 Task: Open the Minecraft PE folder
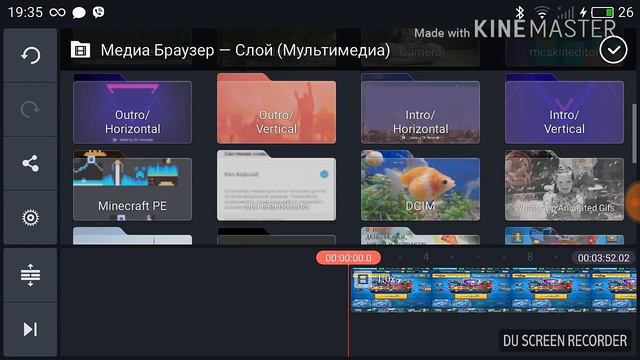133,186
